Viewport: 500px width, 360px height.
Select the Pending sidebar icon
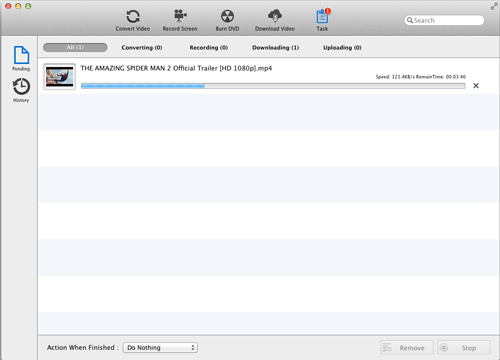pos(21,59)
